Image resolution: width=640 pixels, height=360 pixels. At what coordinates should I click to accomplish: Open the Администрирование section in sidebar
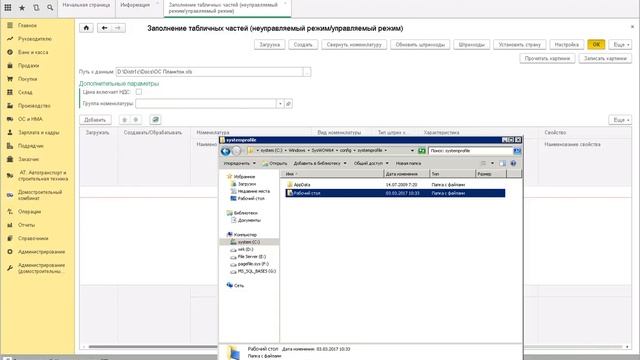pos(41,252)
